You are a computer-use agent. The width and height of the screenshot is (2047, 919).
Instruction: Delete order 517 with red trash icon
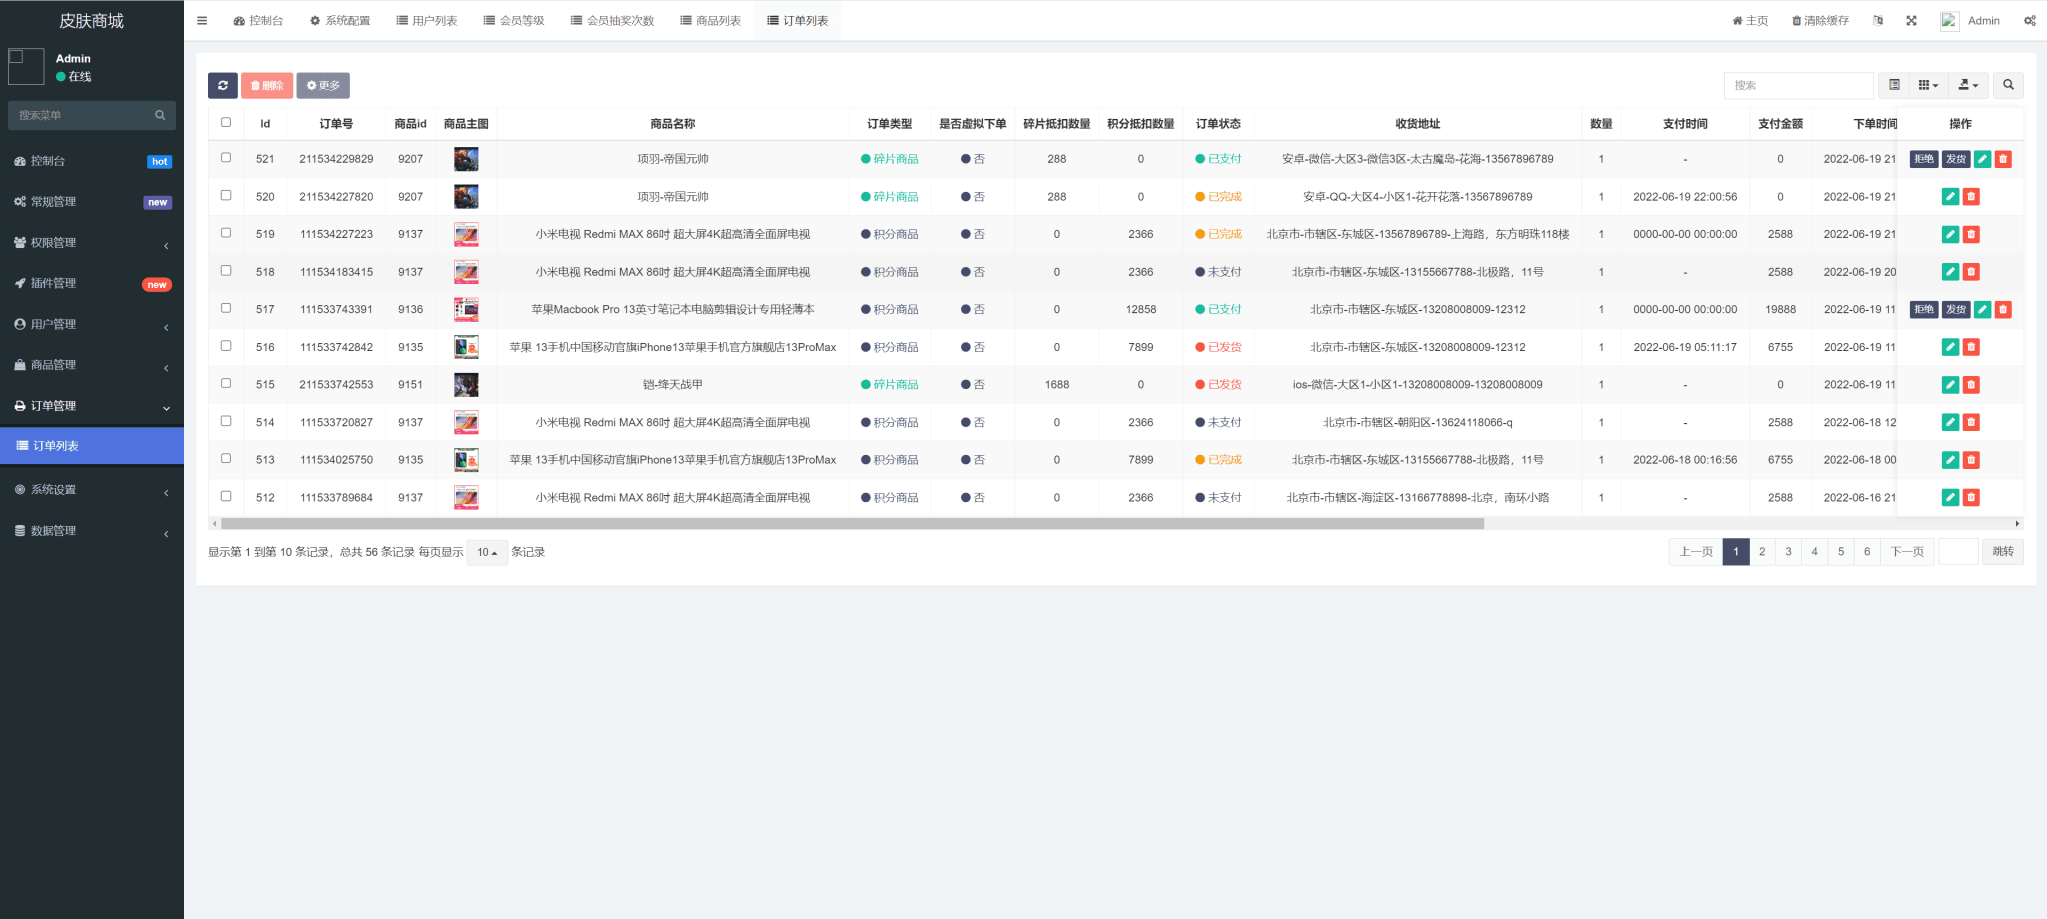[x=2003, y=309]
